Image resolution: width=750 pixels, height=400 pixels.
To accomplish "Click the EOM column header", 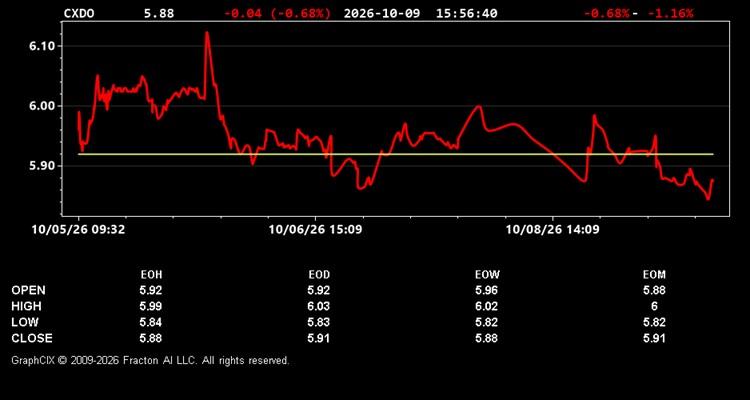I will (x=654, y=275).
